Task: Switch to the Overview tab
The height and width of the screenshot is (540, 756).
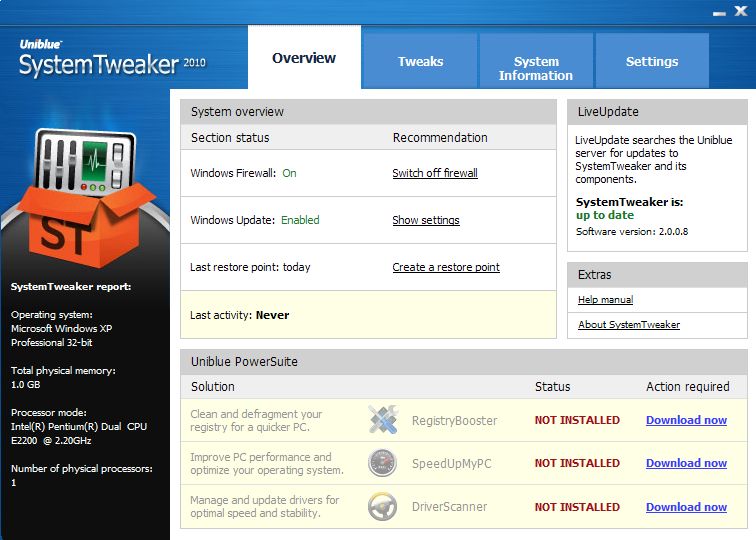Action: 304,58
